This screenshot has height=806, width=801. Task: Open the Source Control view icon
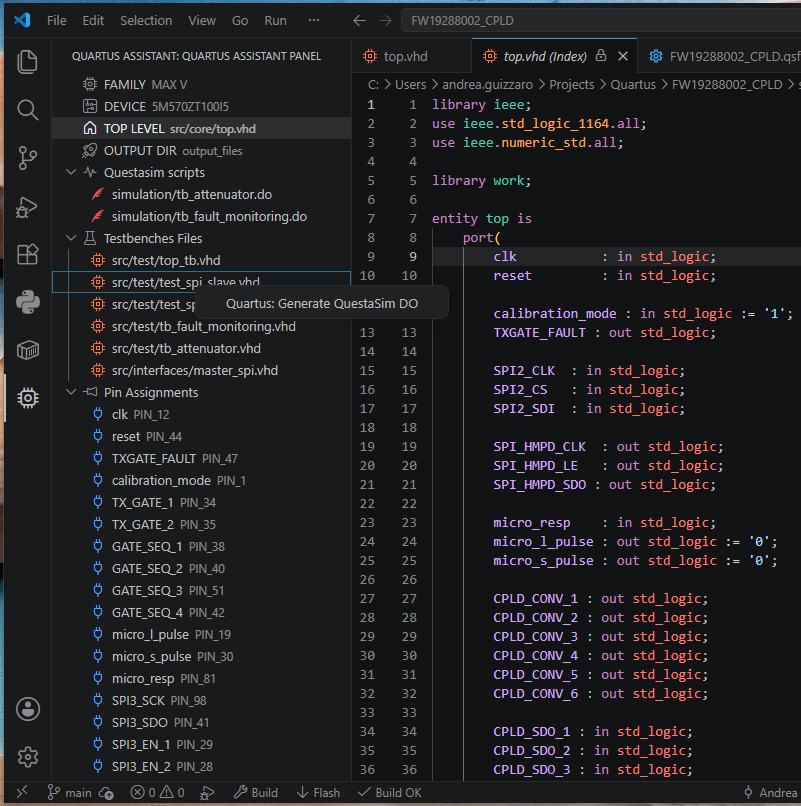tap(27, 158)
